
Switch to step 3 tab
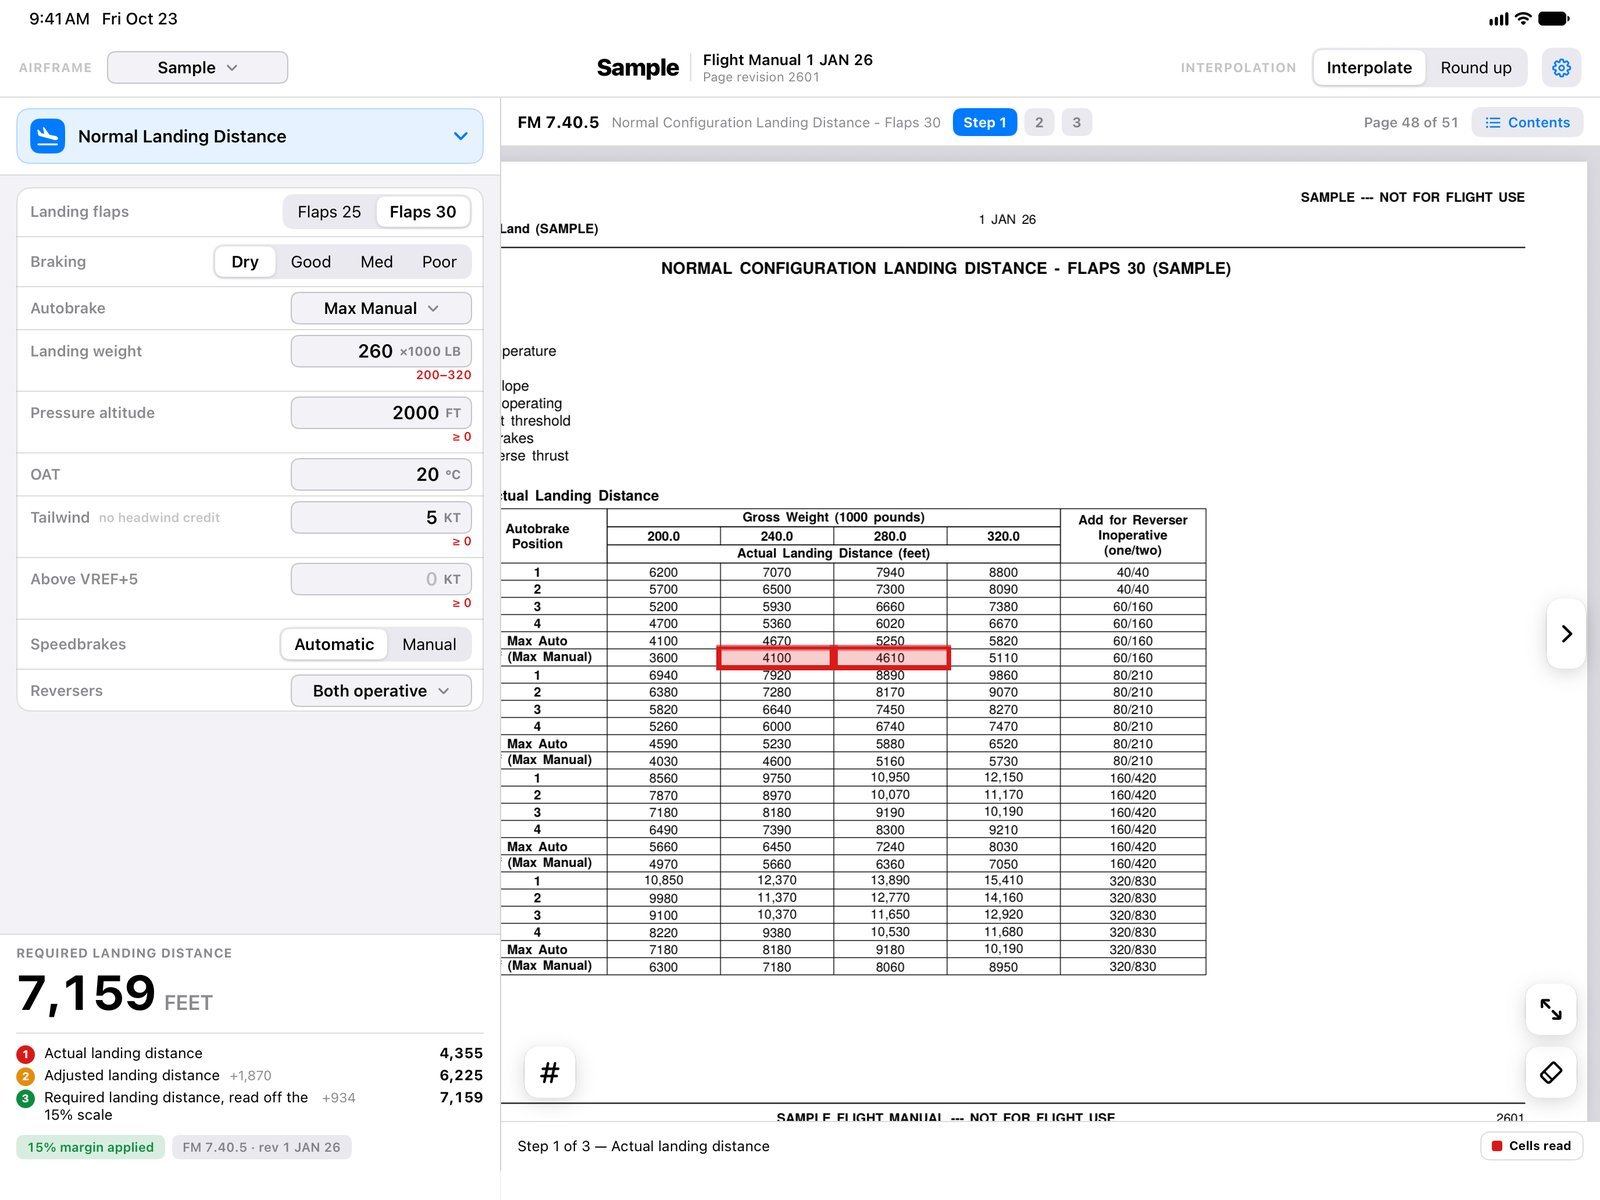pos(1076,122)
